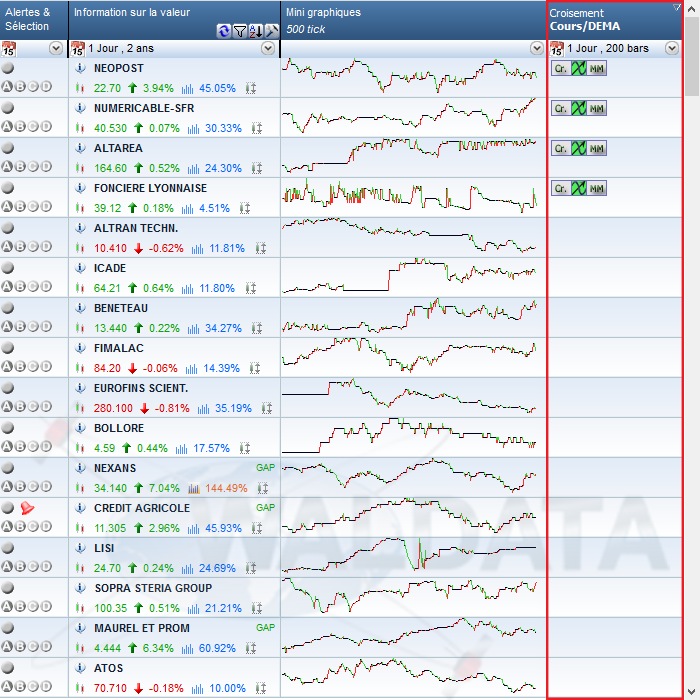700x700 pixels.
Task: Click ATOS change -0.18%
Action: (x=166, y=688)
